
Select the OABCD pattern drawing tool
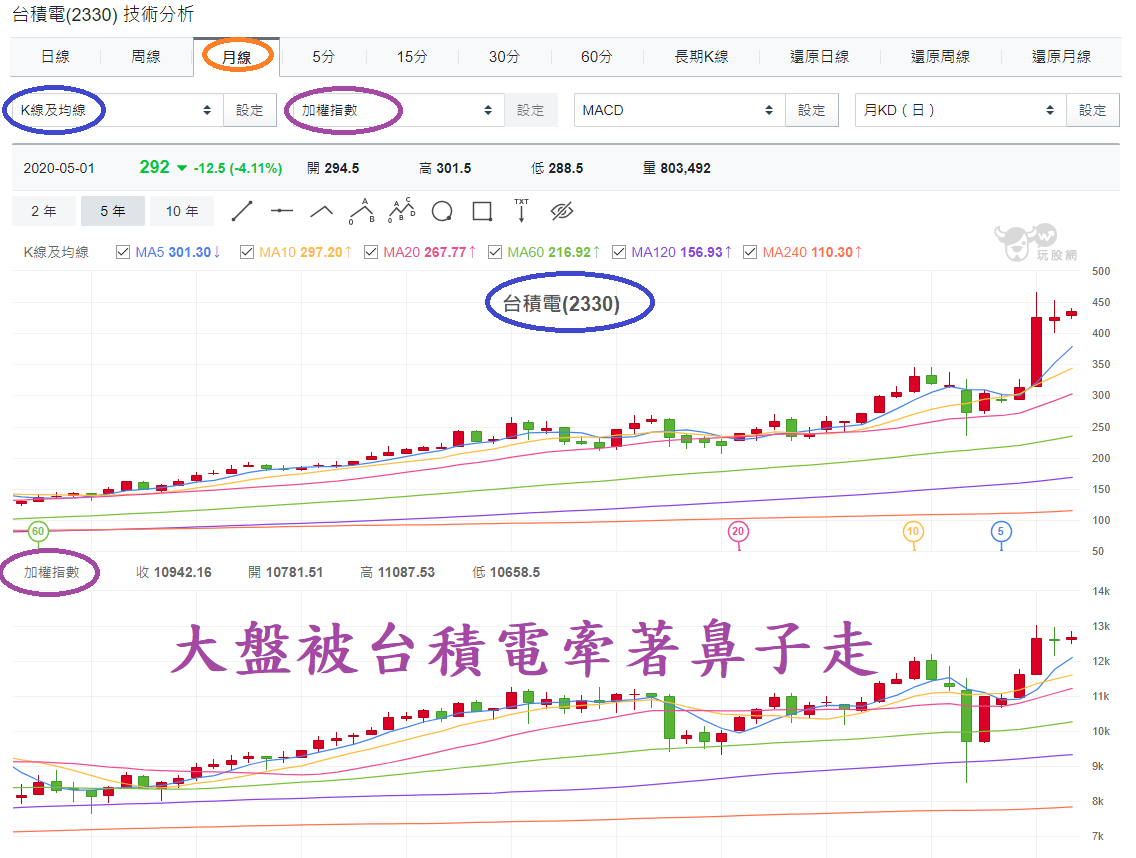[x=402, y=211]
